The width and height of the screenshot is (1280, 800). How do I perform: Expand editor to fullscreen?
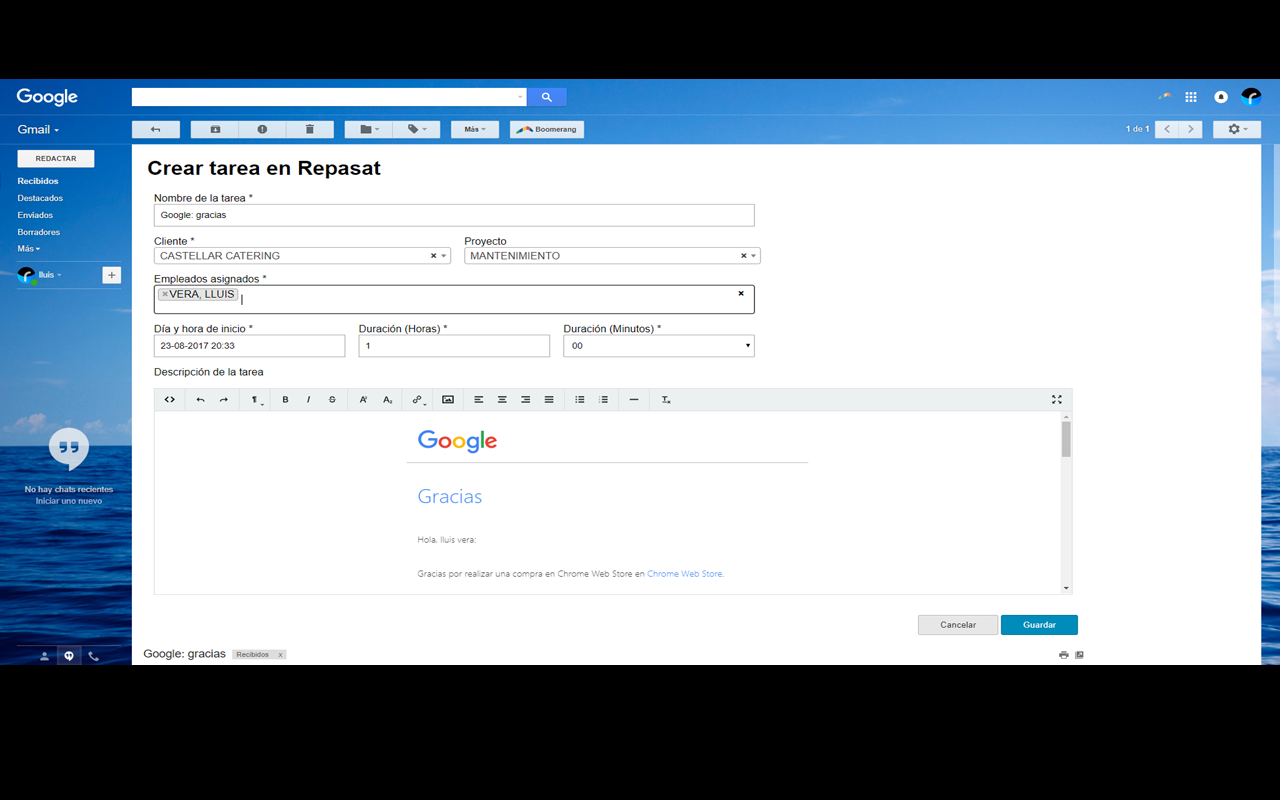click(1057, 400)
